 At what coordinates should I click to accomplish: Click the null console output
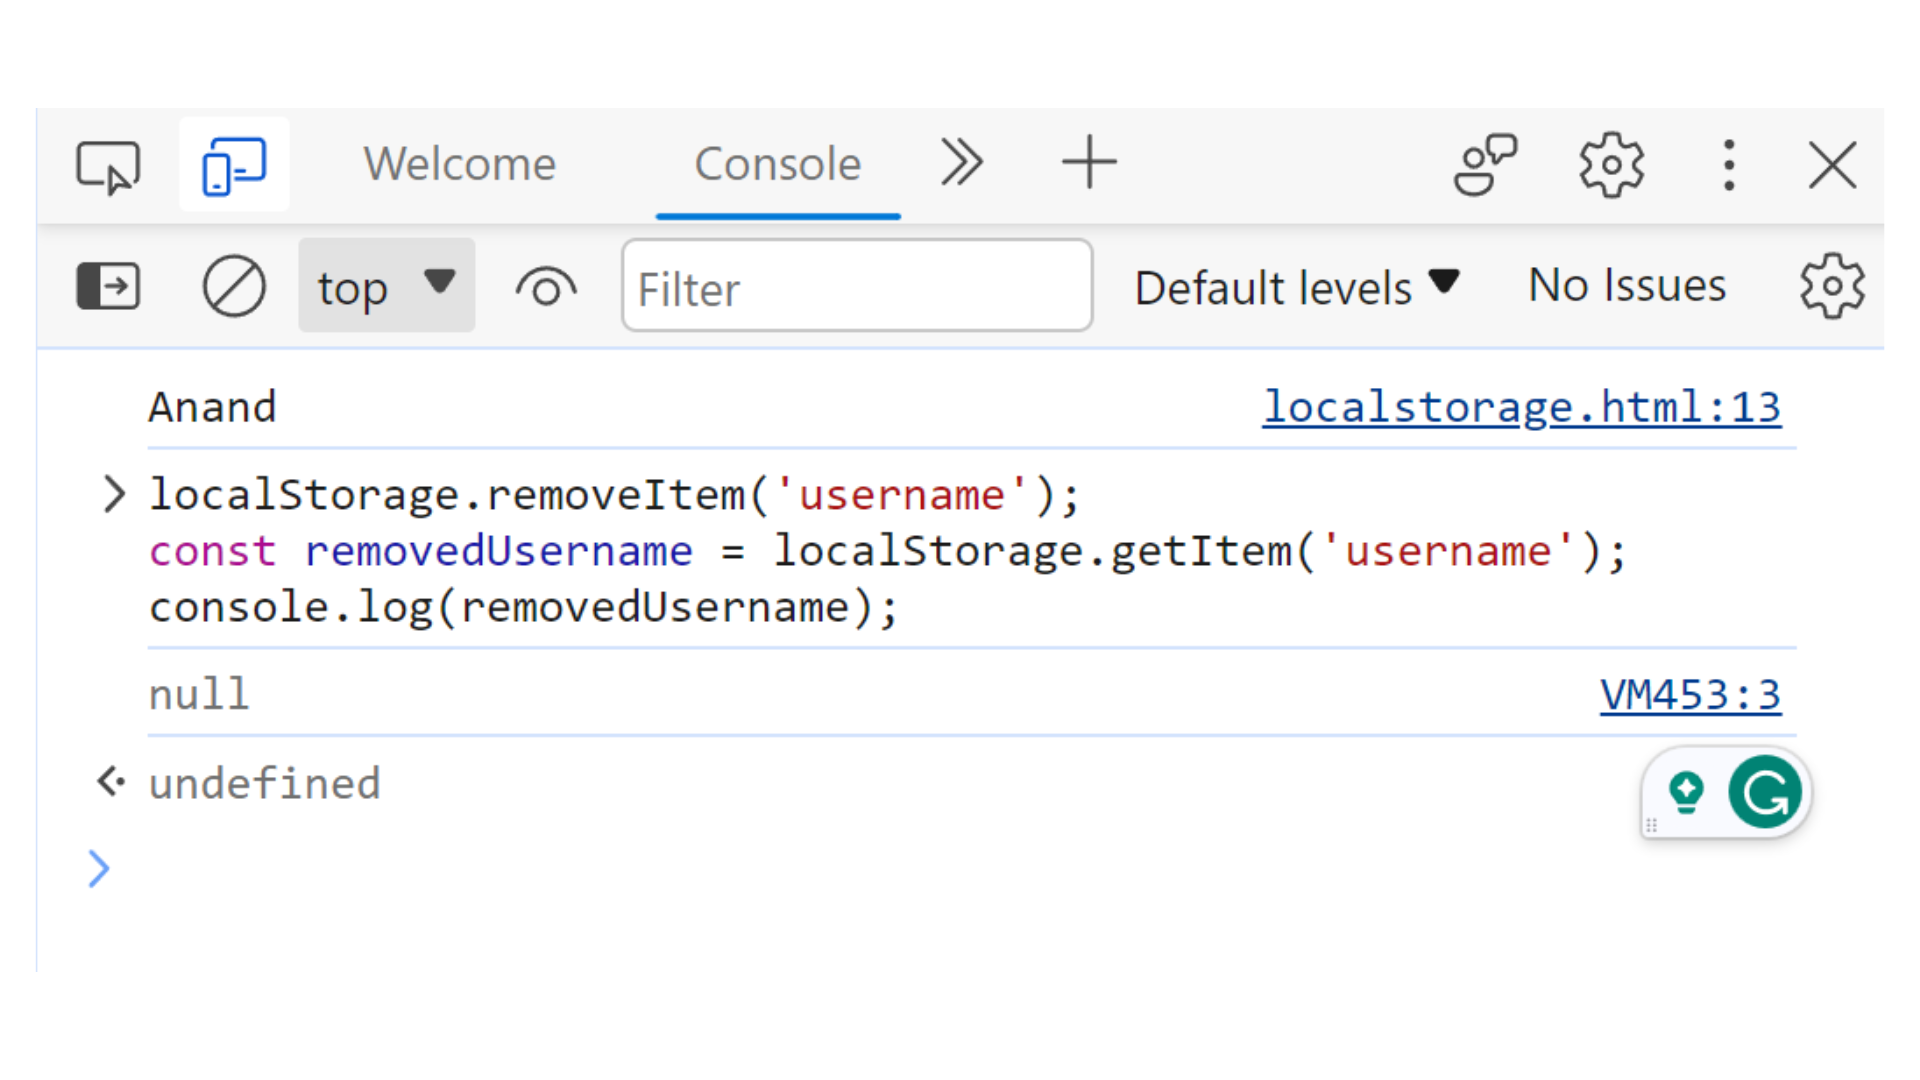point(199,694)
